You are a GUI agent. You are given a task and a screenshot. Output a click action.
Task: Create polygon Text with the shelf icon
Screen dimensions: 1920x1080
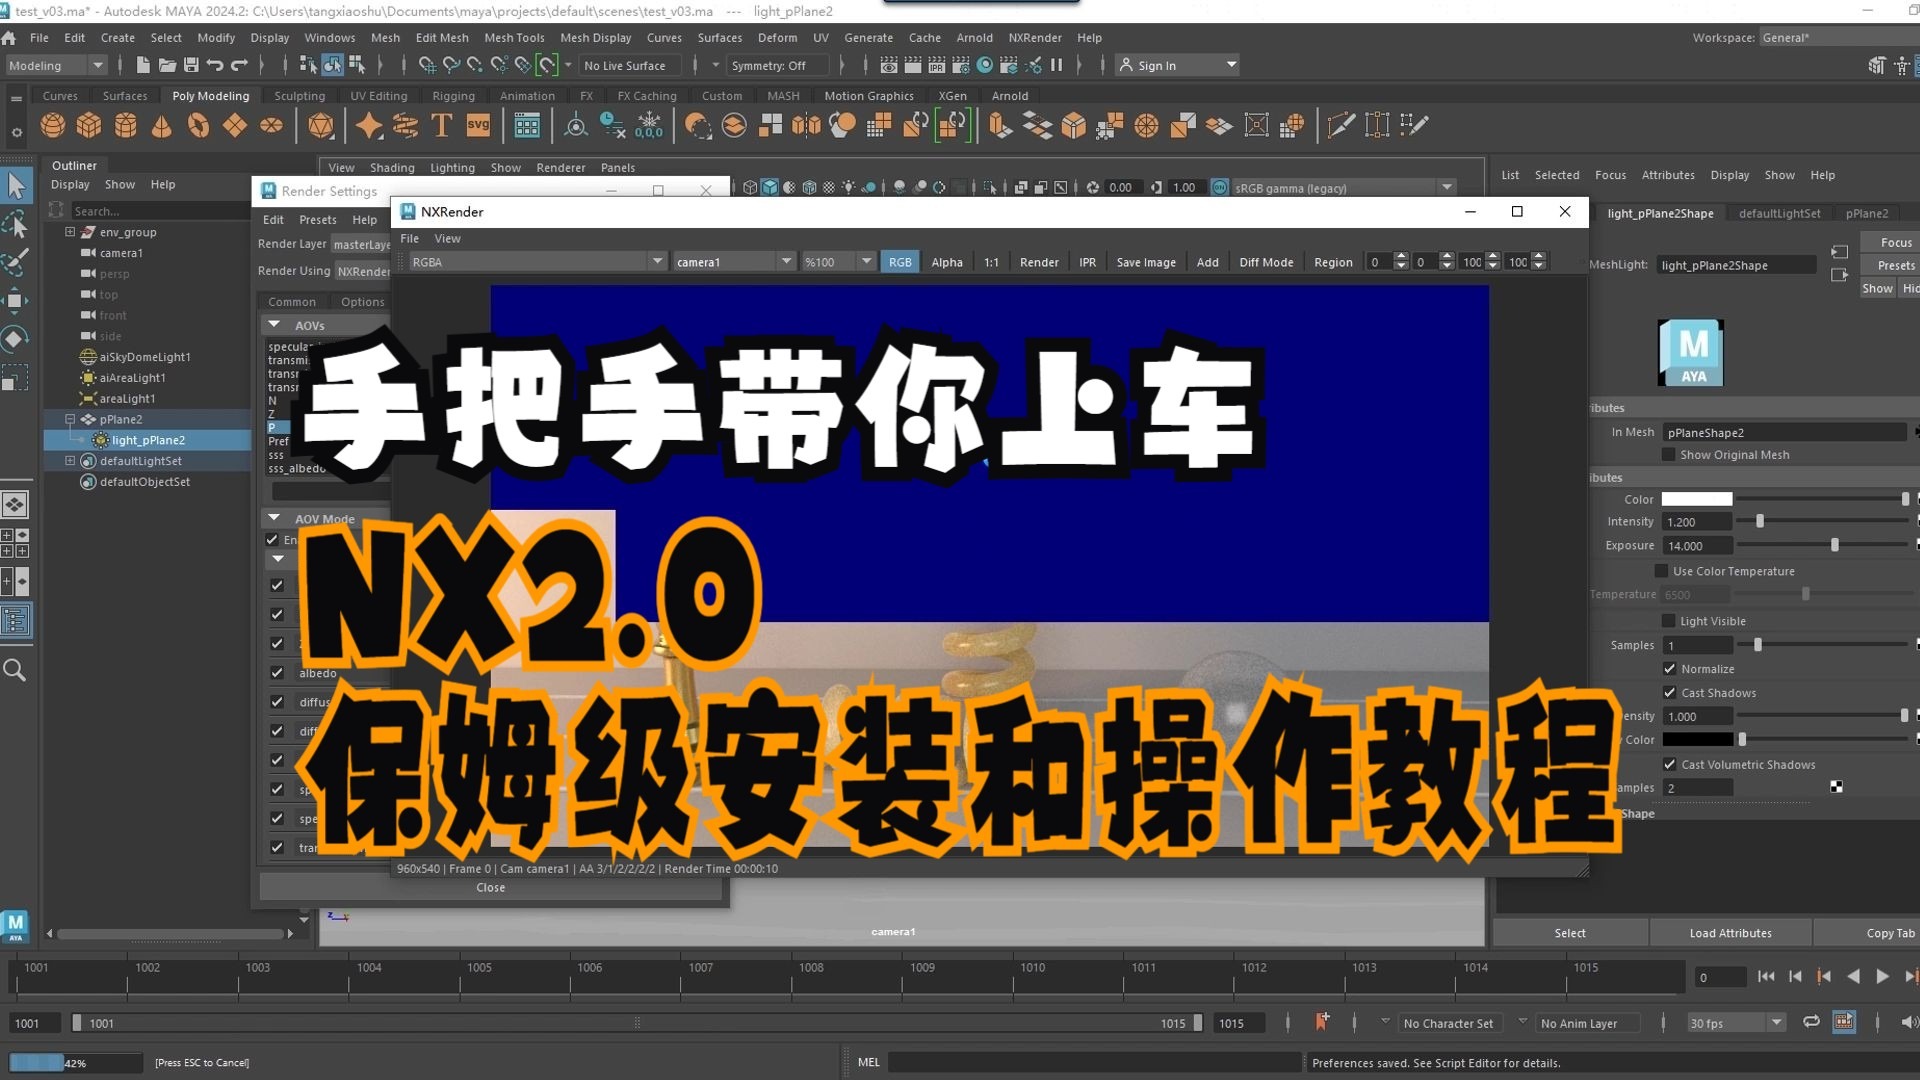(x=440, y=125)
